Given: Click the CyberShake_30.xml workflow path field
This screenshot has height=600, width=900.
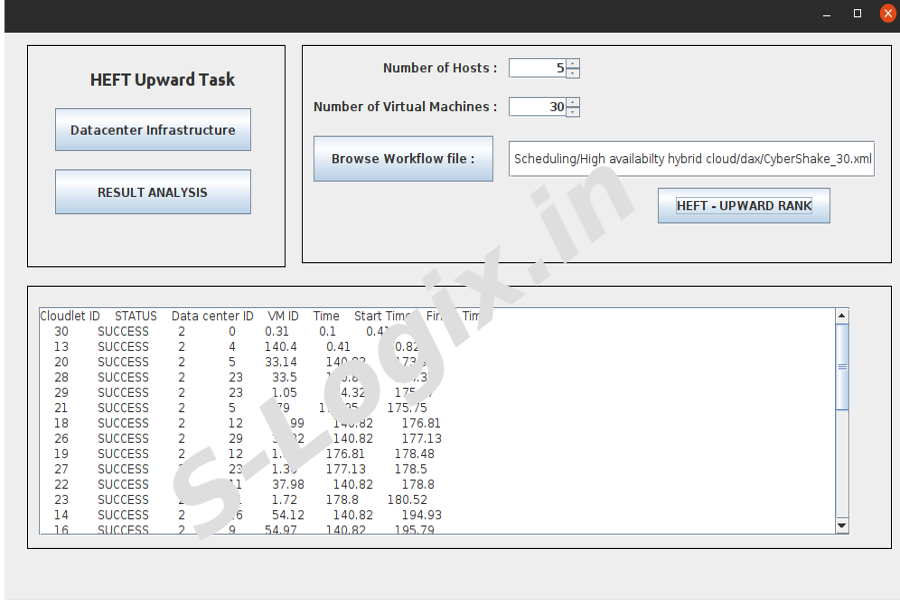Looking at the screenshot, I should (x=691, y=158).
